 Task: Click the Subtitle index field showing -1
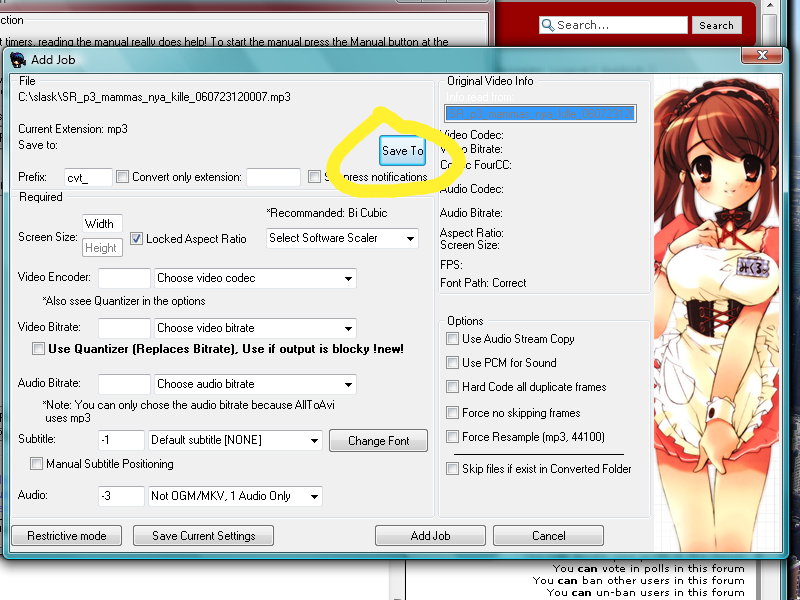point(121,440)
